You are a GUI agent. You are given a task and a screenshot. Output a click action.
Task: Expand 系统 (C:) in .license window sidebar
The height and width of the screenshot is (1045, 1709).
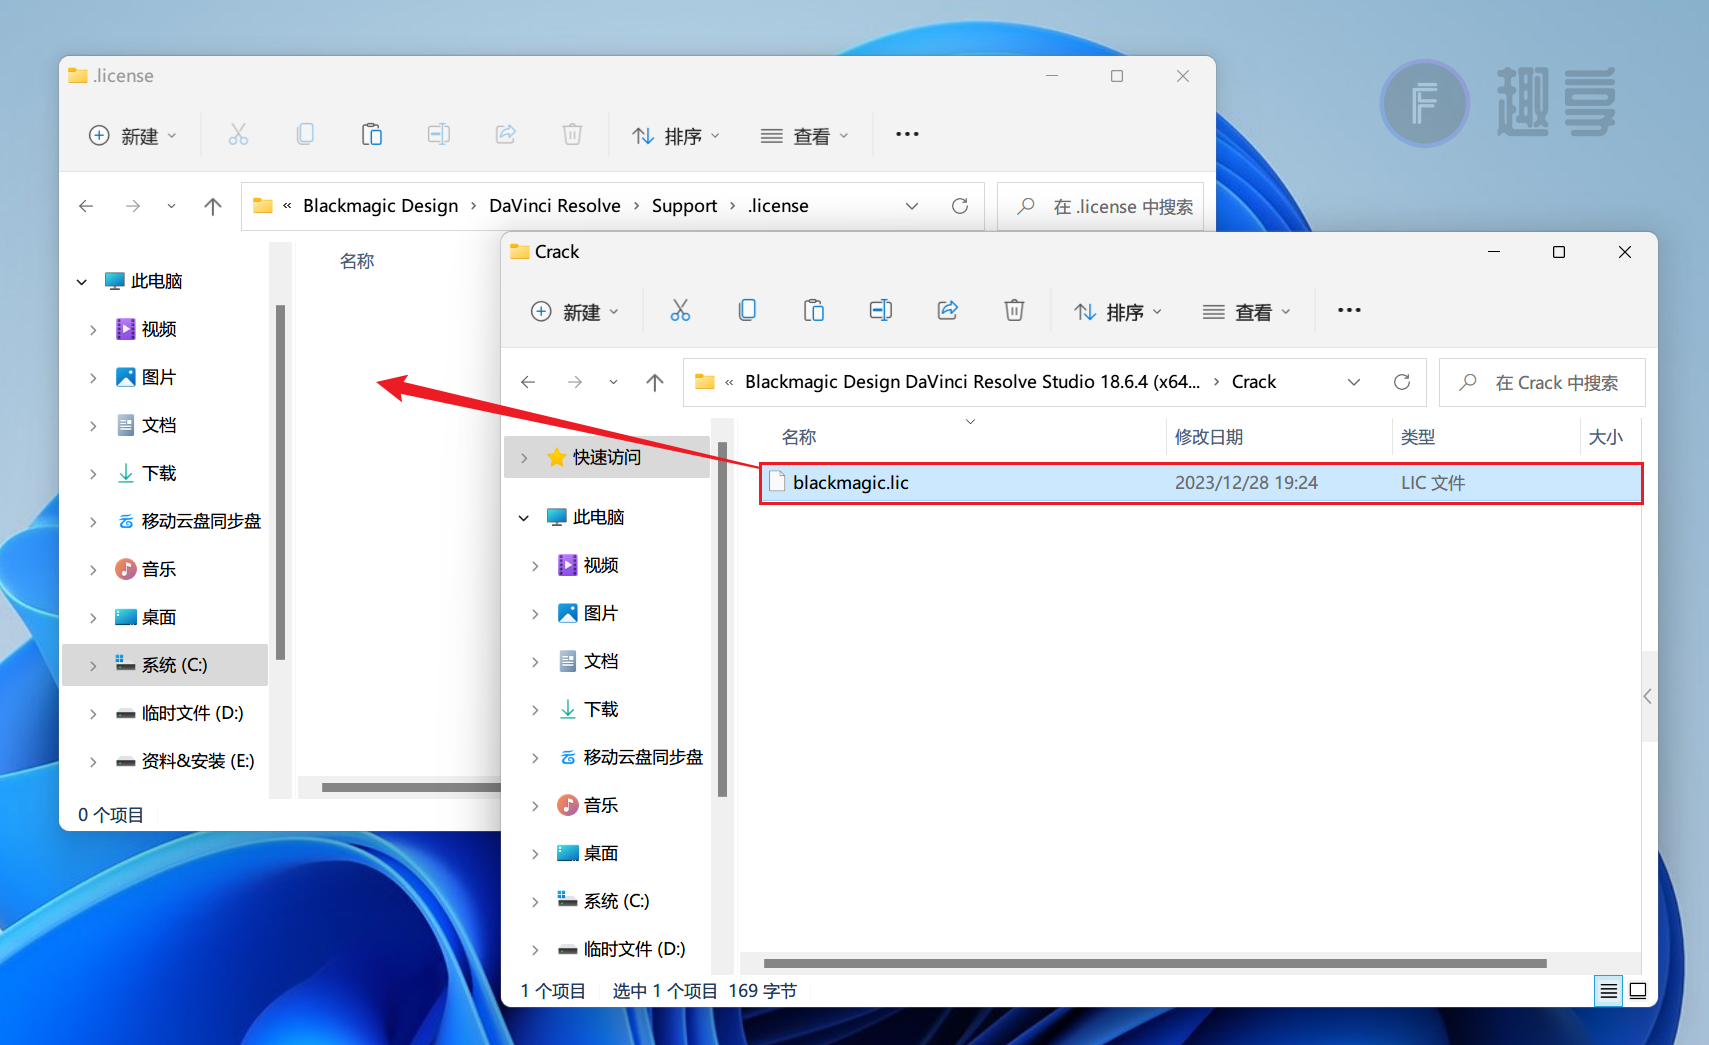click(x=93, y=666)
